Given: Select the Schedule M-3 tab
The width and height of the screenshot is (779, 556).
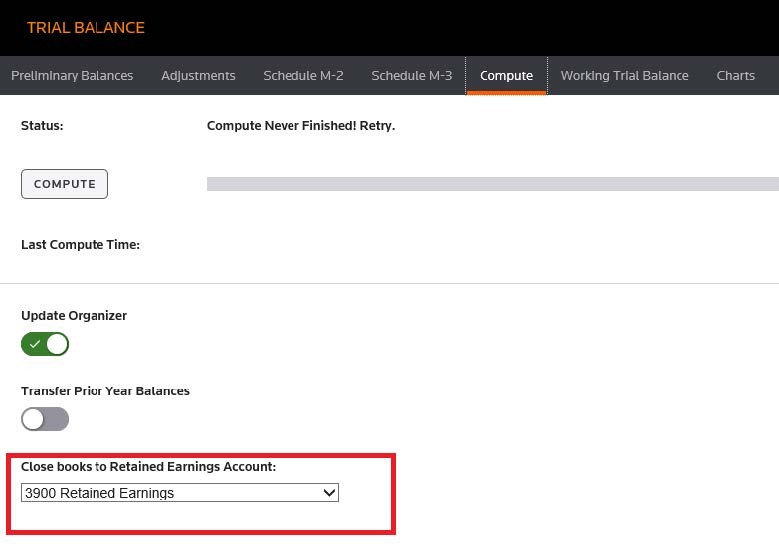Looking at the screenshot, I should (x=411, y=75).
